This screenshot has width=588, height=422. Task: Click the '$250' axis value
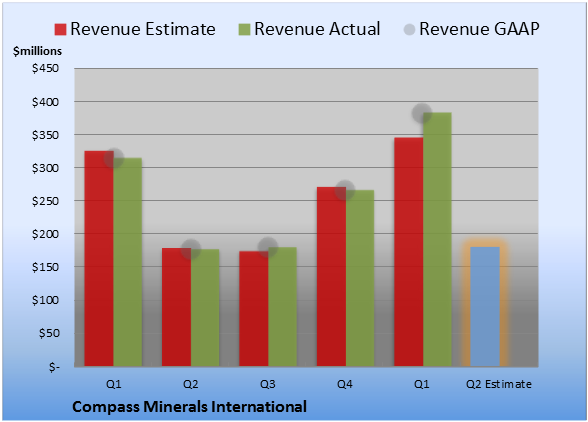[x=45, y=201]
